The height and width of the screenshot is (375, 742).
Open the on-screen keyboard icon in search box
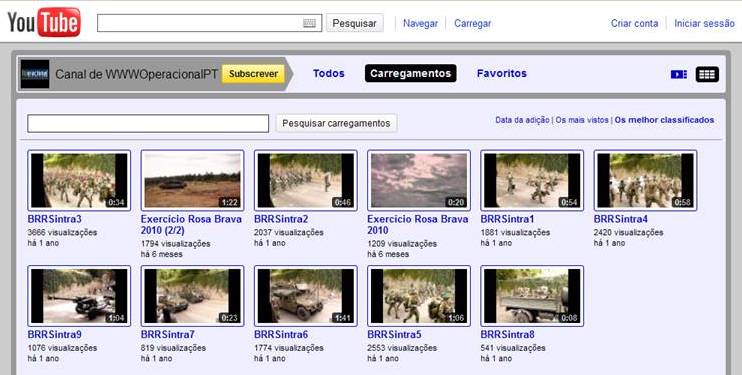click(309, 23)
